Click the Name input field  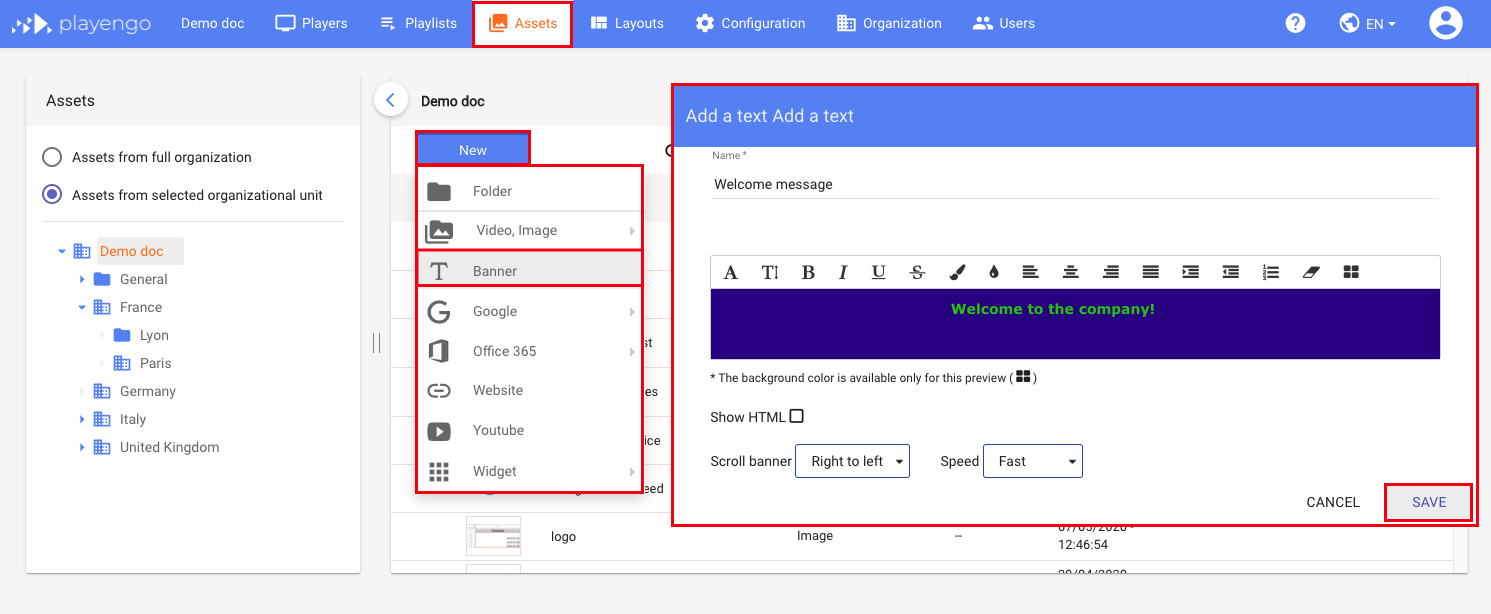click(x=1075, y=184)
